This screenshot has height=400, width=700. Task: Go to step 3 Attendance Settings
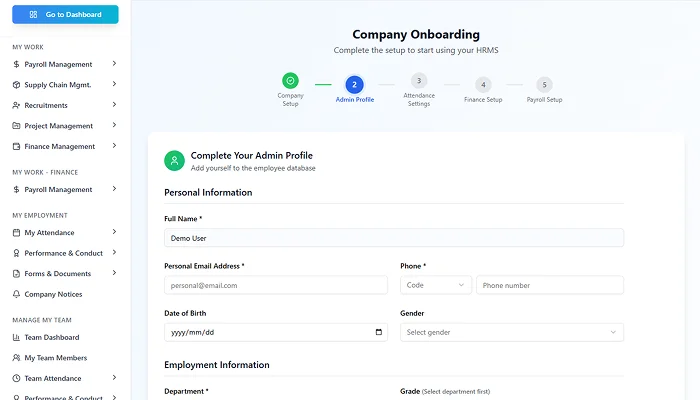pos(419,81)
